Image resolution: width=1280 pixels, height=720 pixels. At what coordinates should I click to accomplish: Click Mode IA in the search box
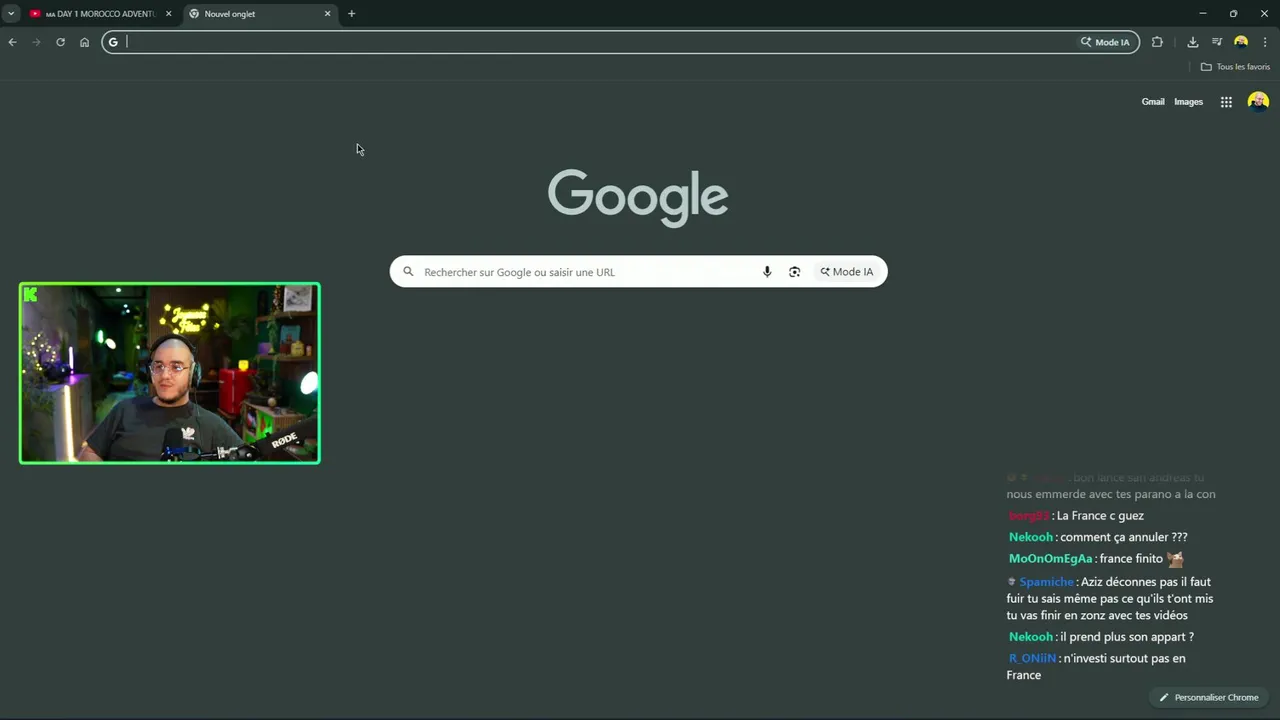tap(846, 272)
